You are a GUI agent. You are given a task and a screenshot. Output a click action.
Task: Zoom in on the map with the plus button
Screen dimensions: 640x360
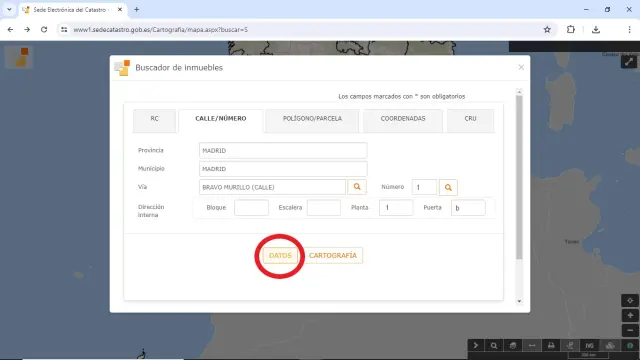point(630,316)
